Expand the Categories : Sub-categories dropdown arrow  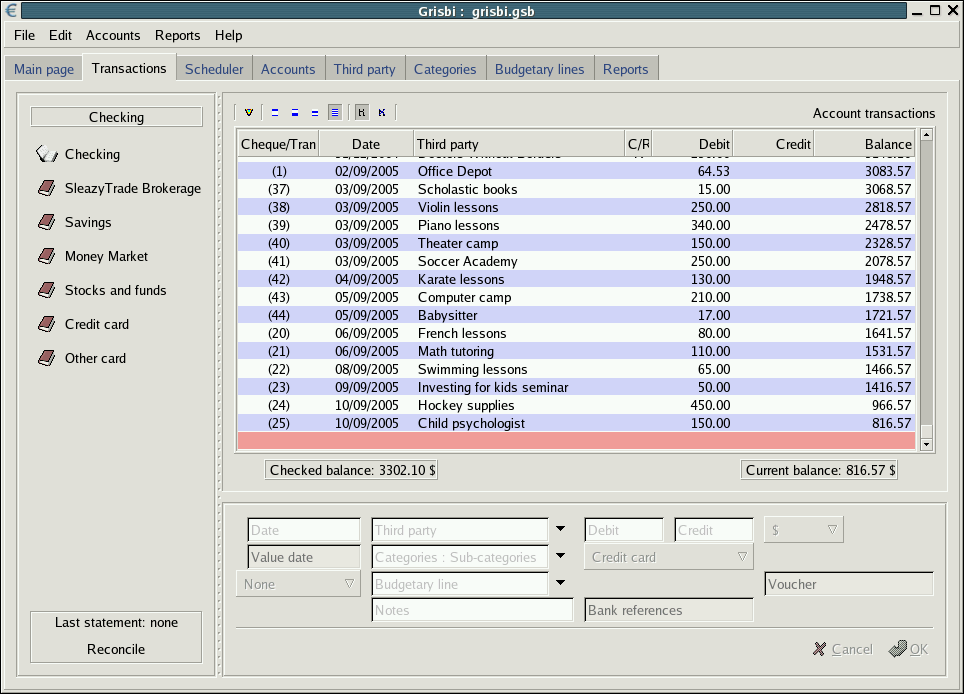(560, 557)
